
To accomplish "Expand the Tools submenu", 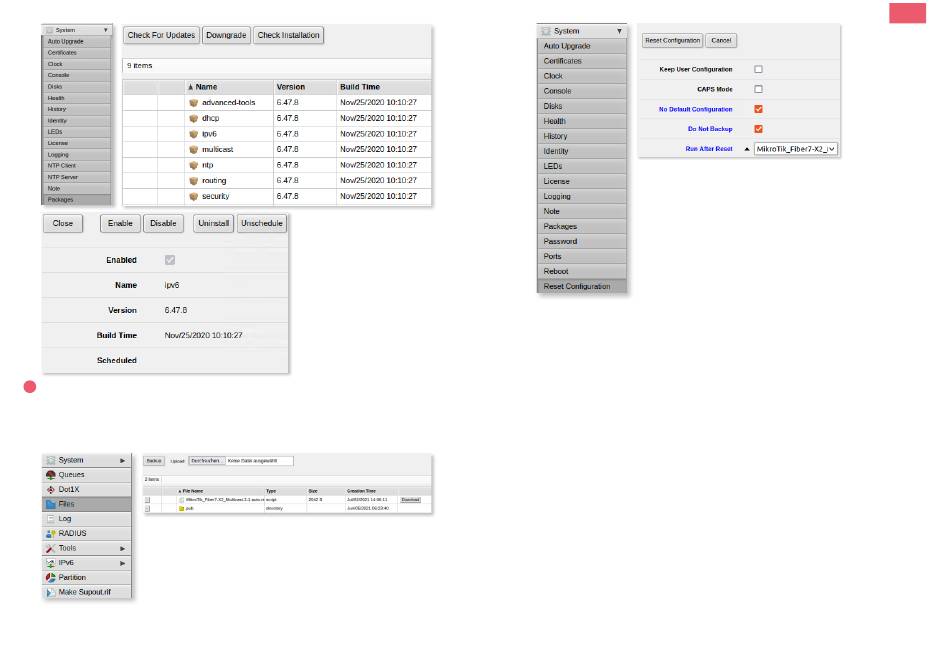I will click(123, 548).
